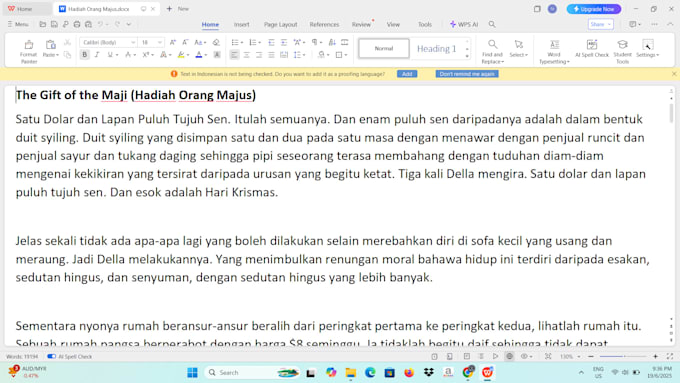
Task: Click the Open folder icon in quick access
Action: coord(42,24)
